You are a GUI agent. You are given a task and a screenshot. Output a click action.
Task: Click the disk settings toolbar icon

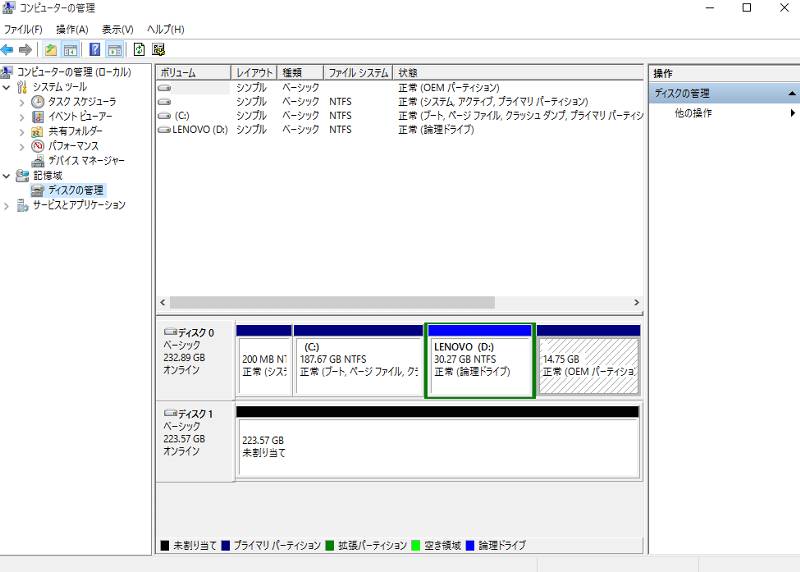[x=159, y=49]
